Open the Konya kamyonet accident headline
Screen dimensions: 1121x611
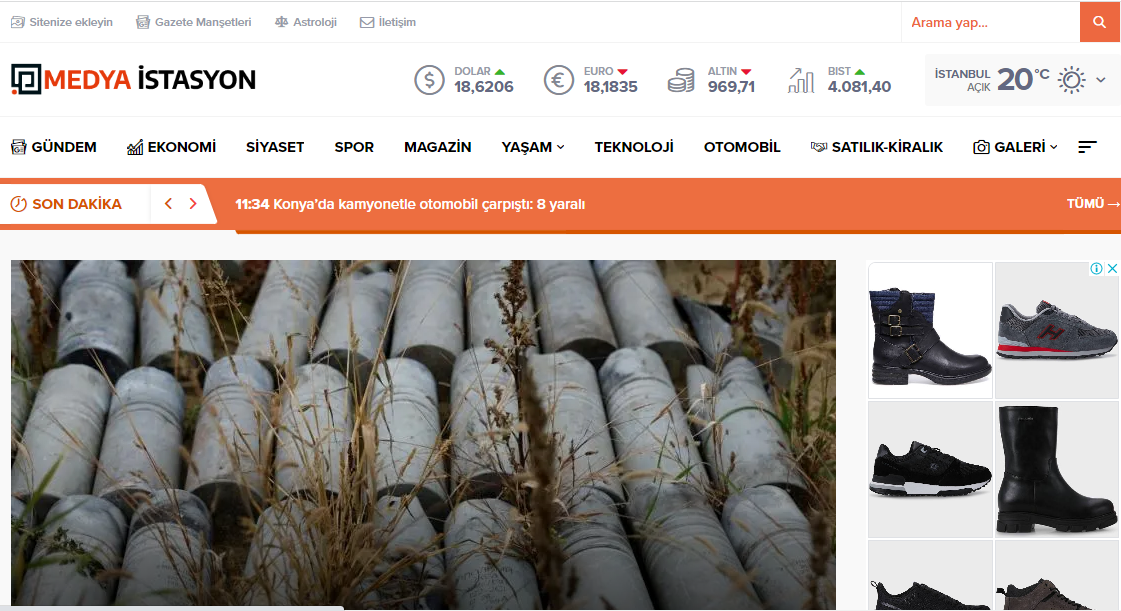[410, 204]
